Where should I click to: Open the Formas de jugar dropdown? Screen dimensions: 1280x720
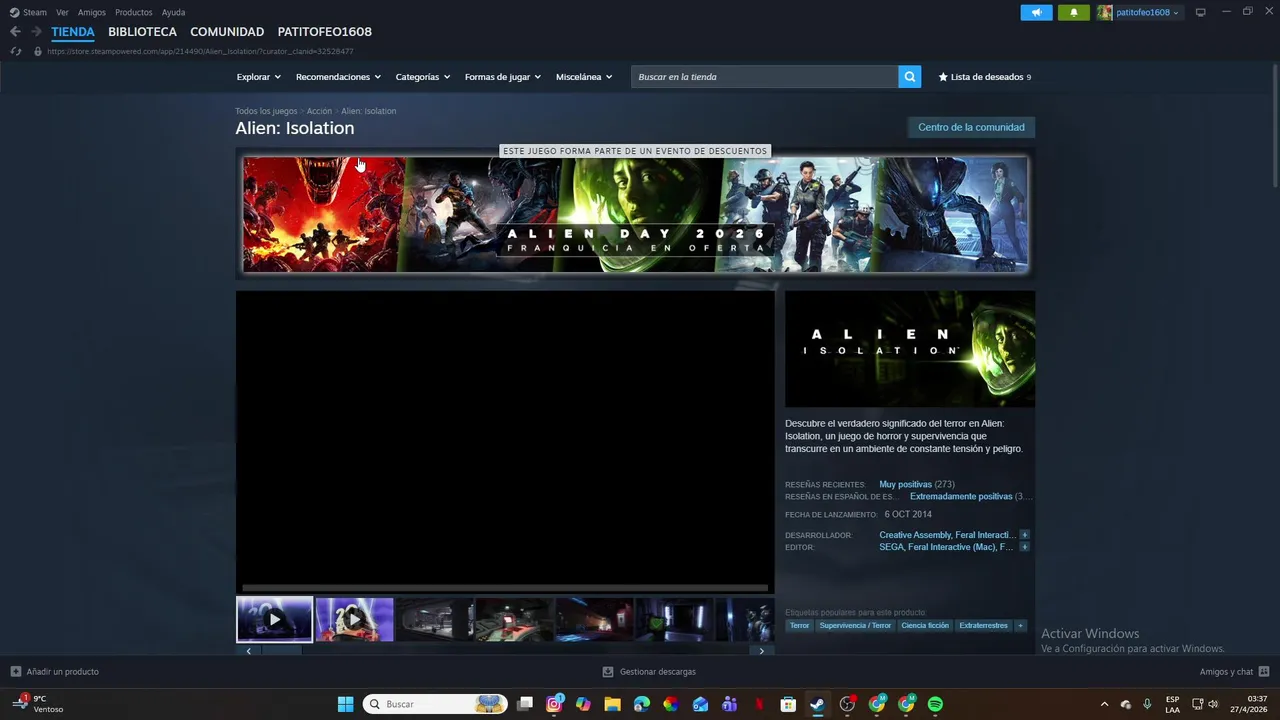pyautogui.click(x=503, y=77)
